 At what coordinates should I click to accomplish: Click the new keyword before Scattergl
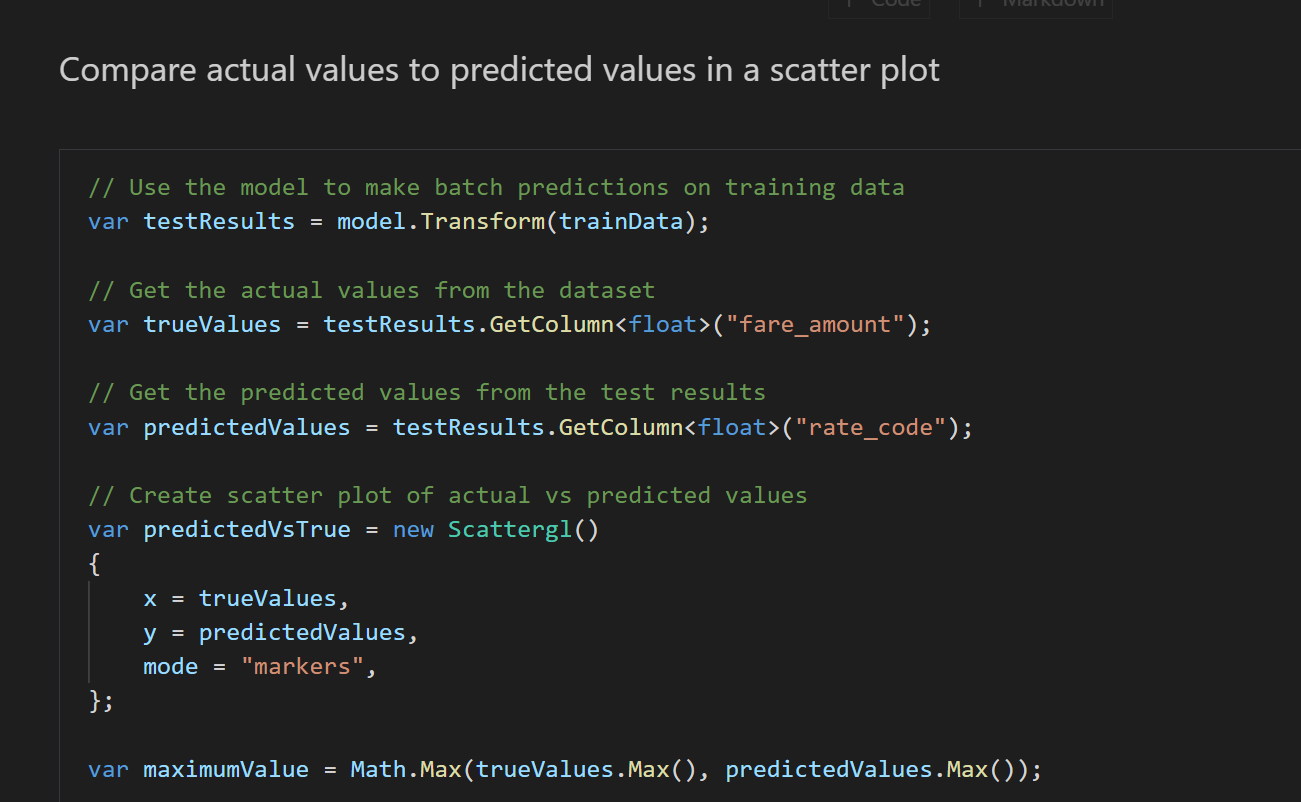(x=413, y=529)
